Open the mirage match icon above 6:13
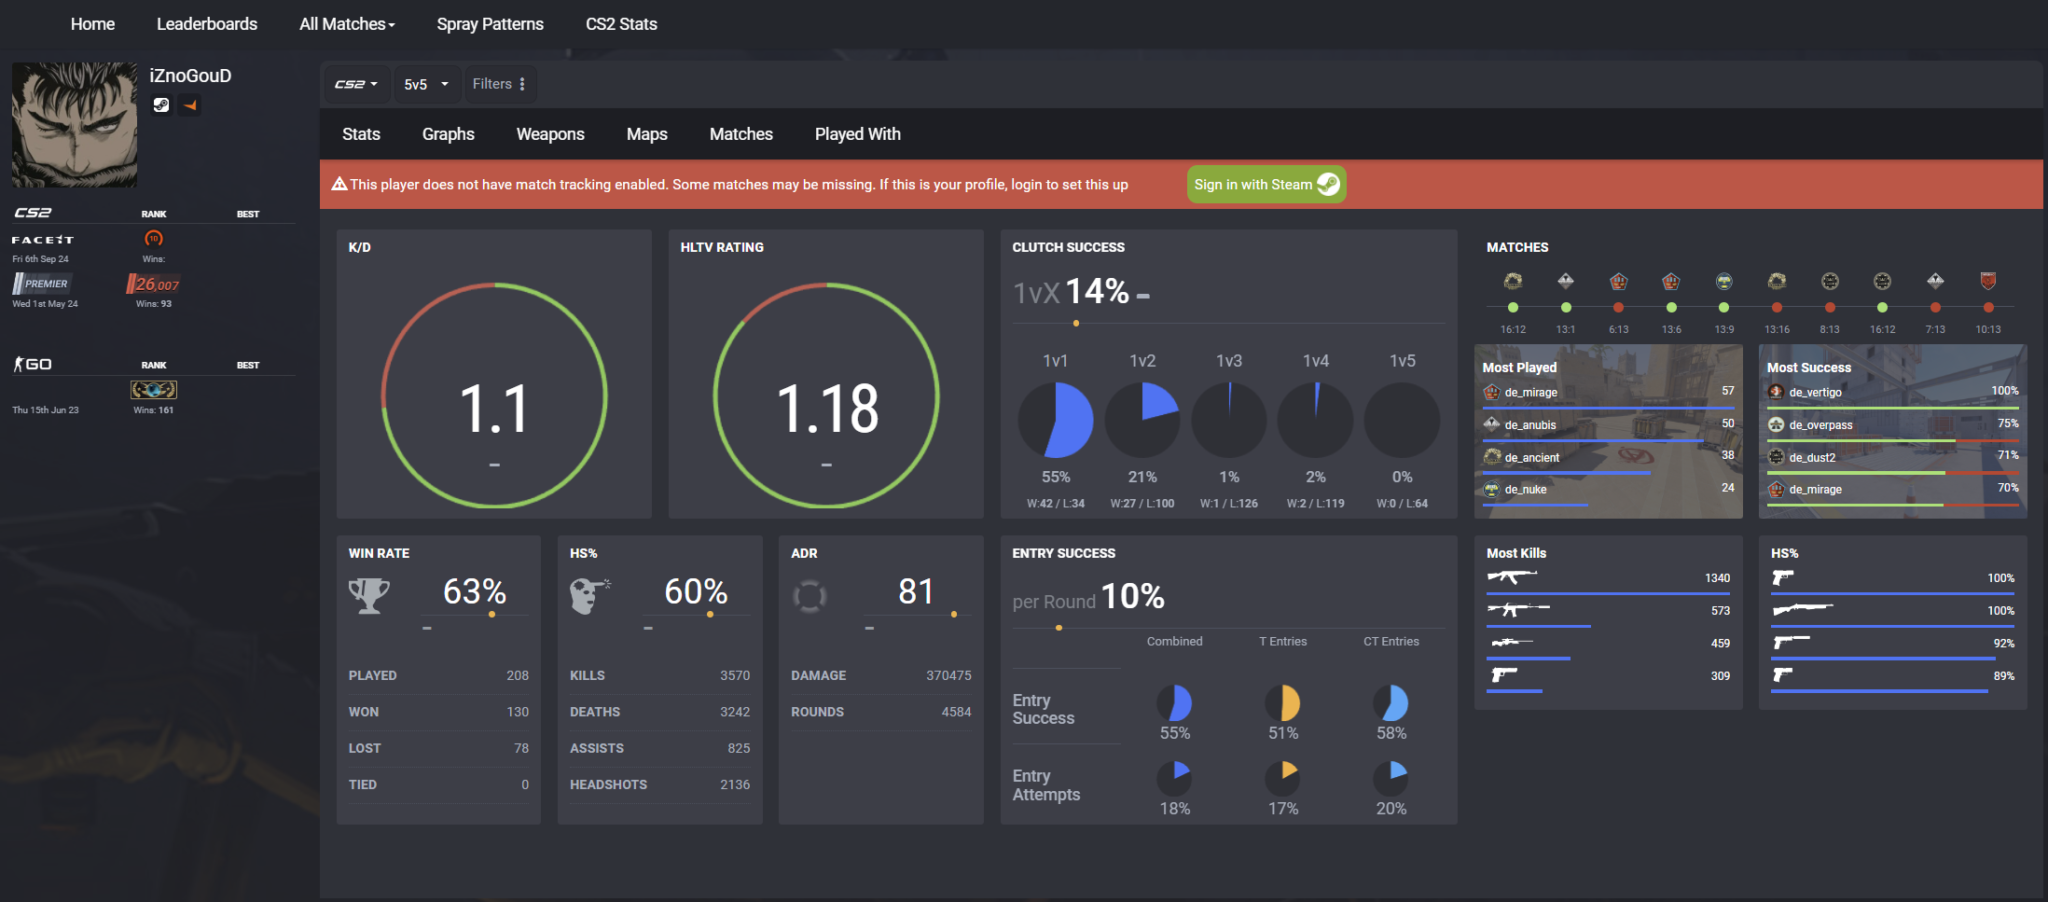 [x=1619, y=281]
